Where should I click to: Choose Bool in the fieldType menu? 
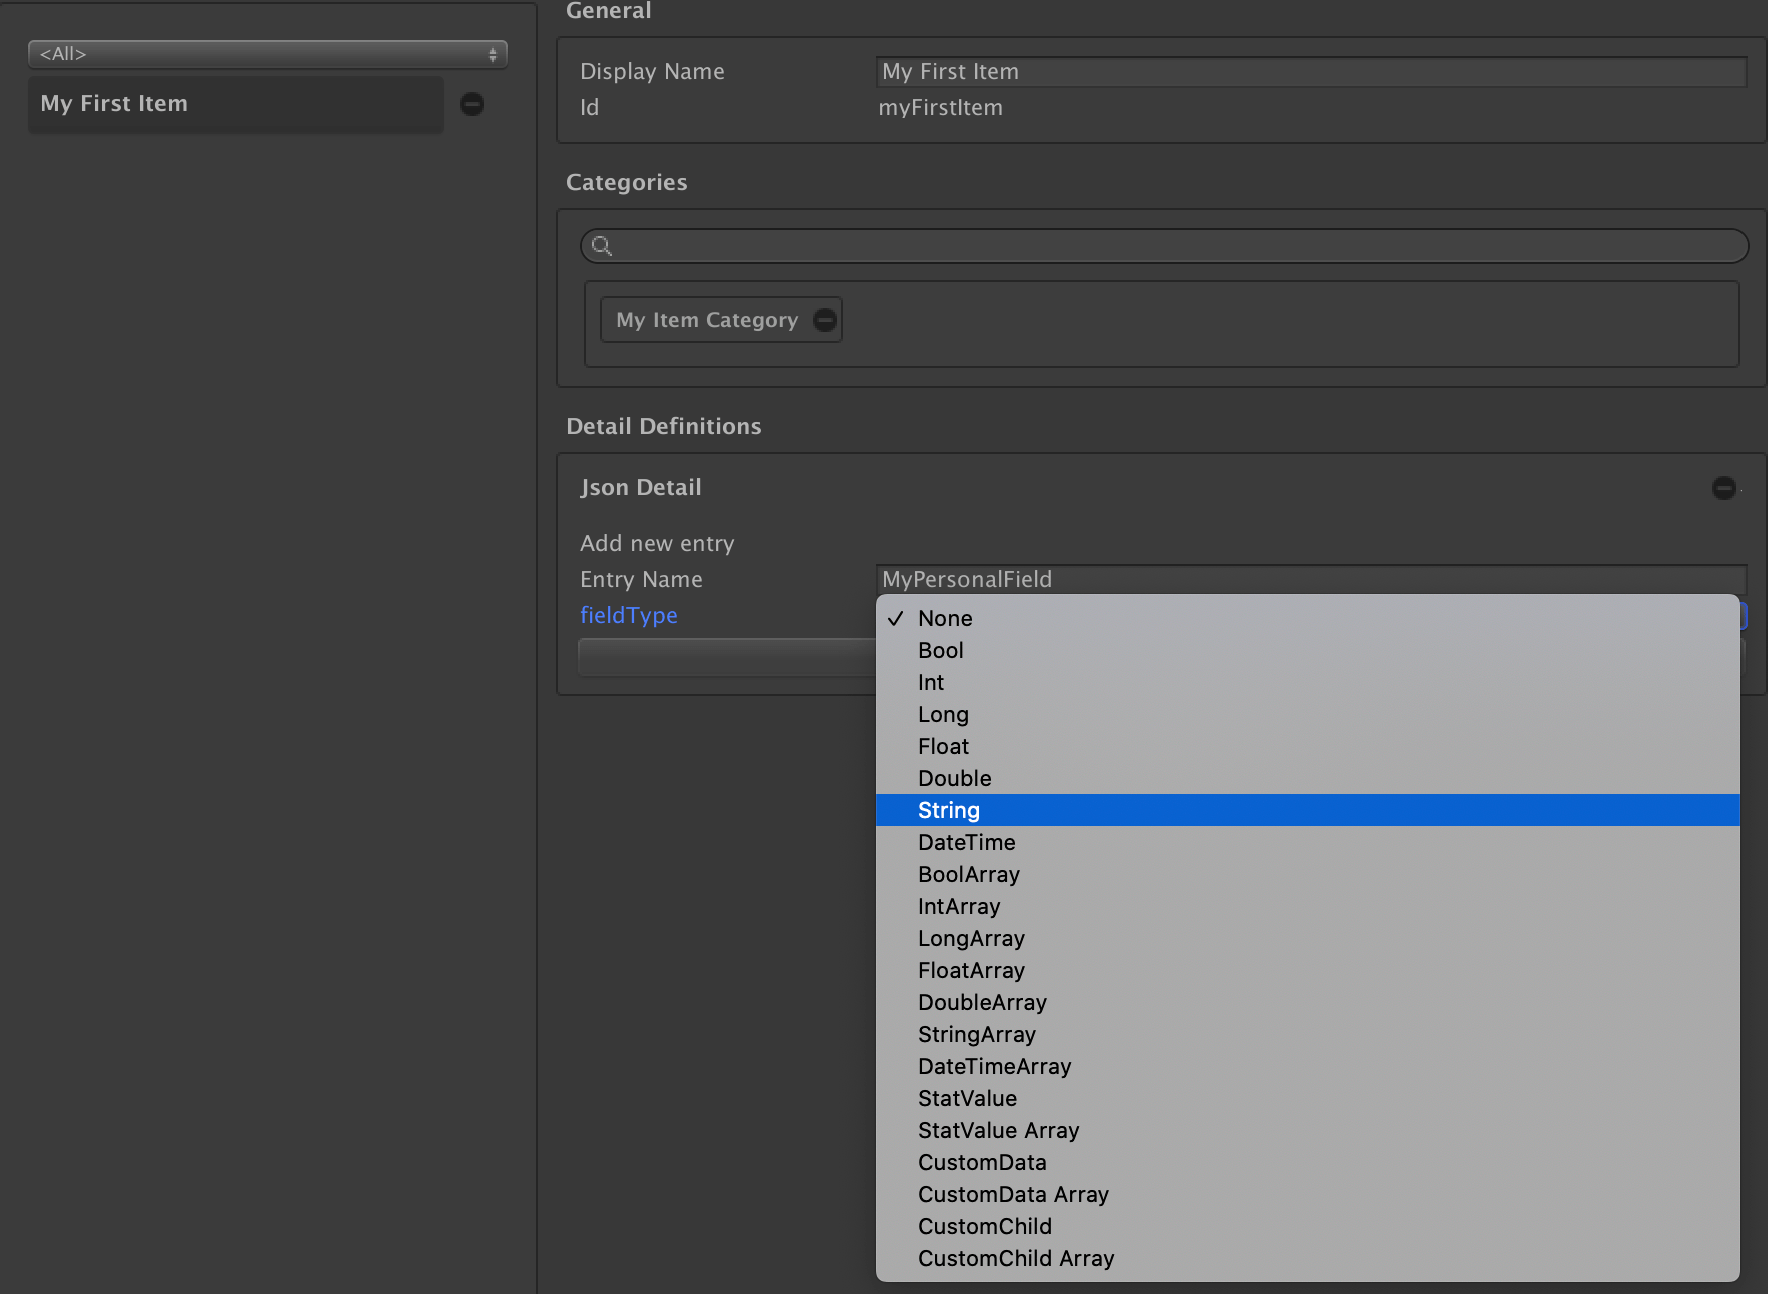(1308, 650)
